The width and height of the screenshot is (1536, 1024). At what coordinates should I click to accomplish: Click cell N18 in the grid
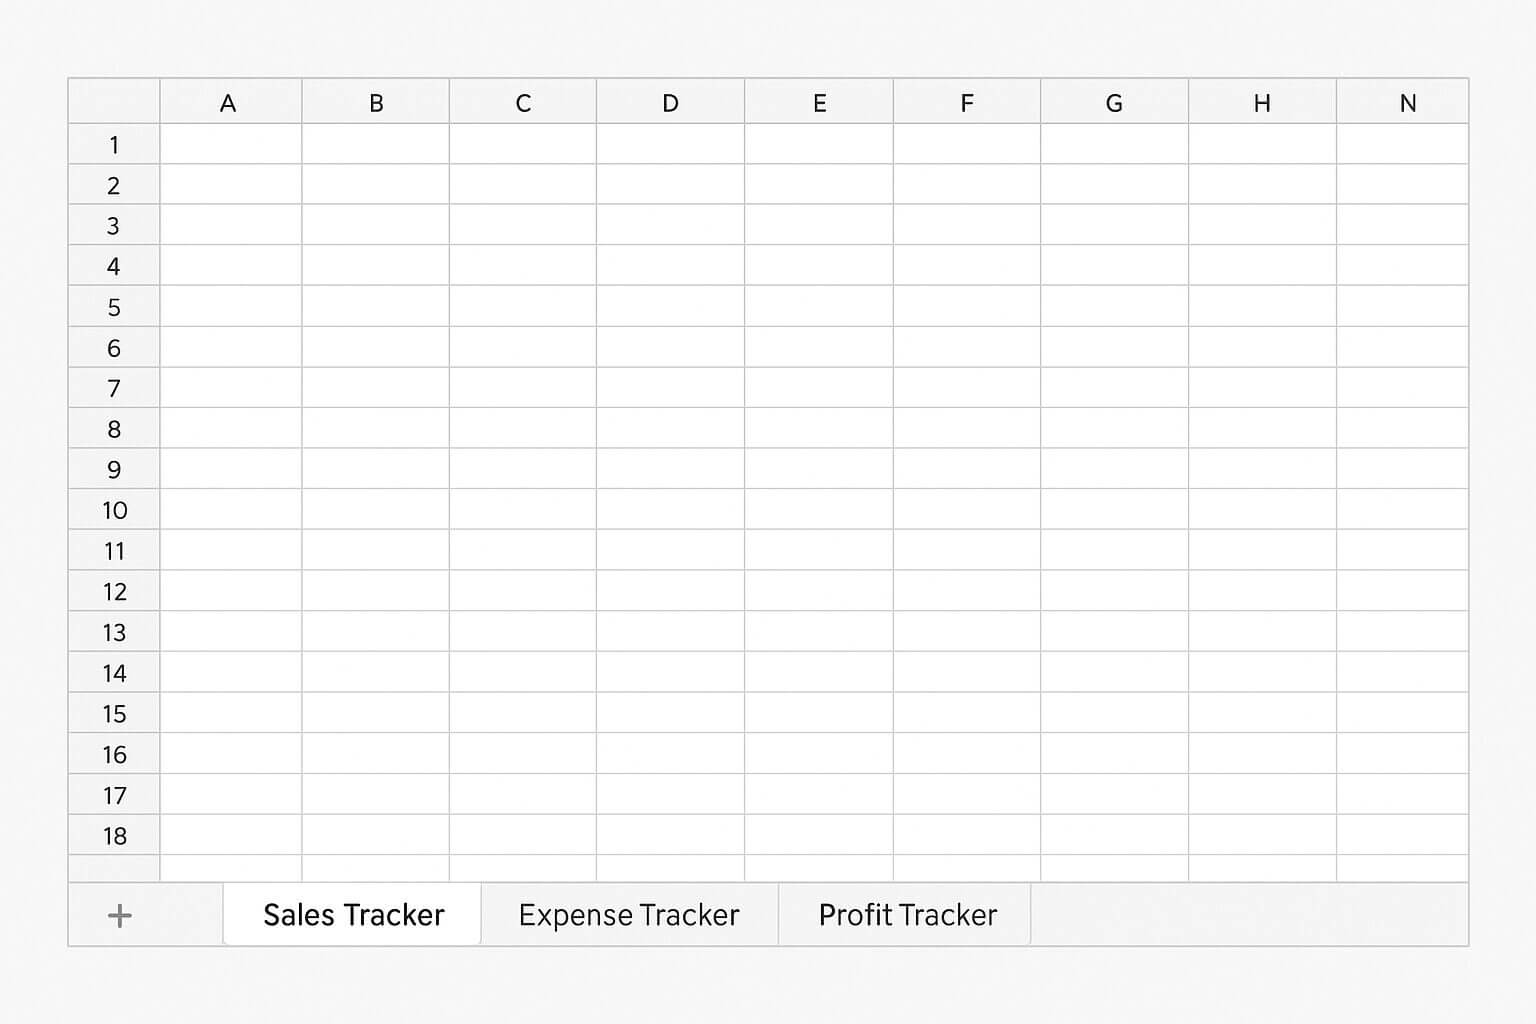[x=1408, y=835]
